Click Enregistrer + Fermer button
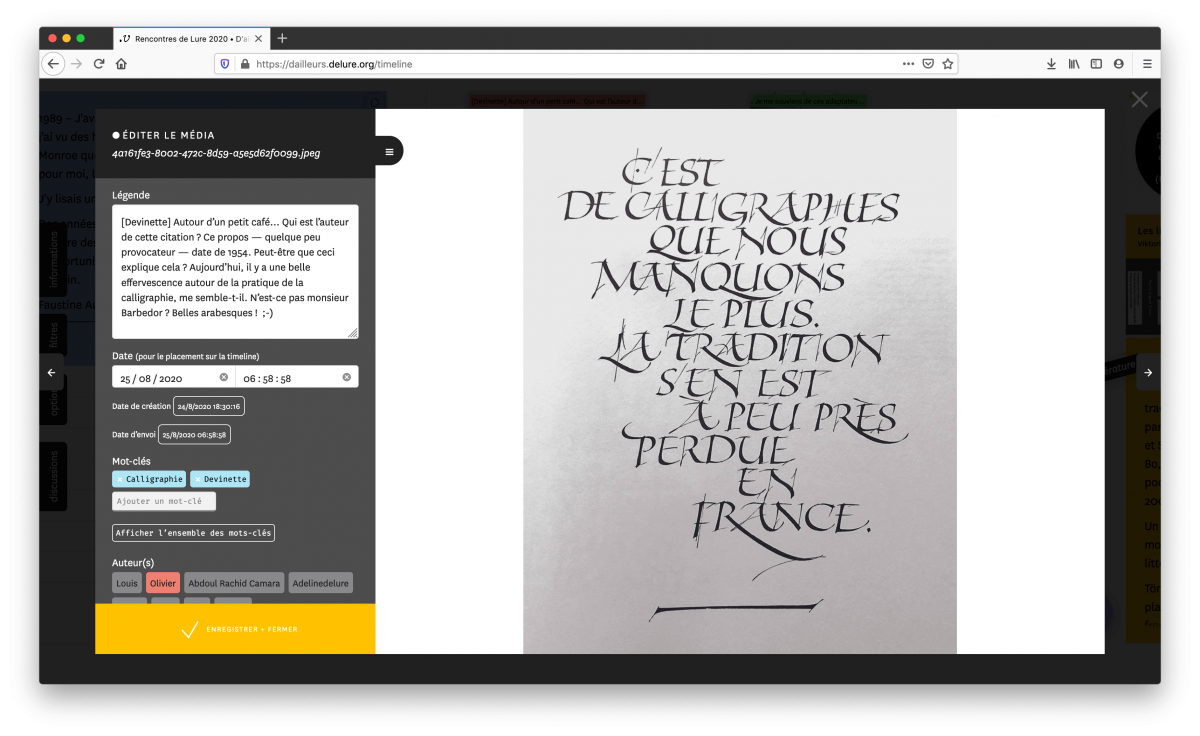The height and width of the screenshot is (736, 1200). (235, 629)
